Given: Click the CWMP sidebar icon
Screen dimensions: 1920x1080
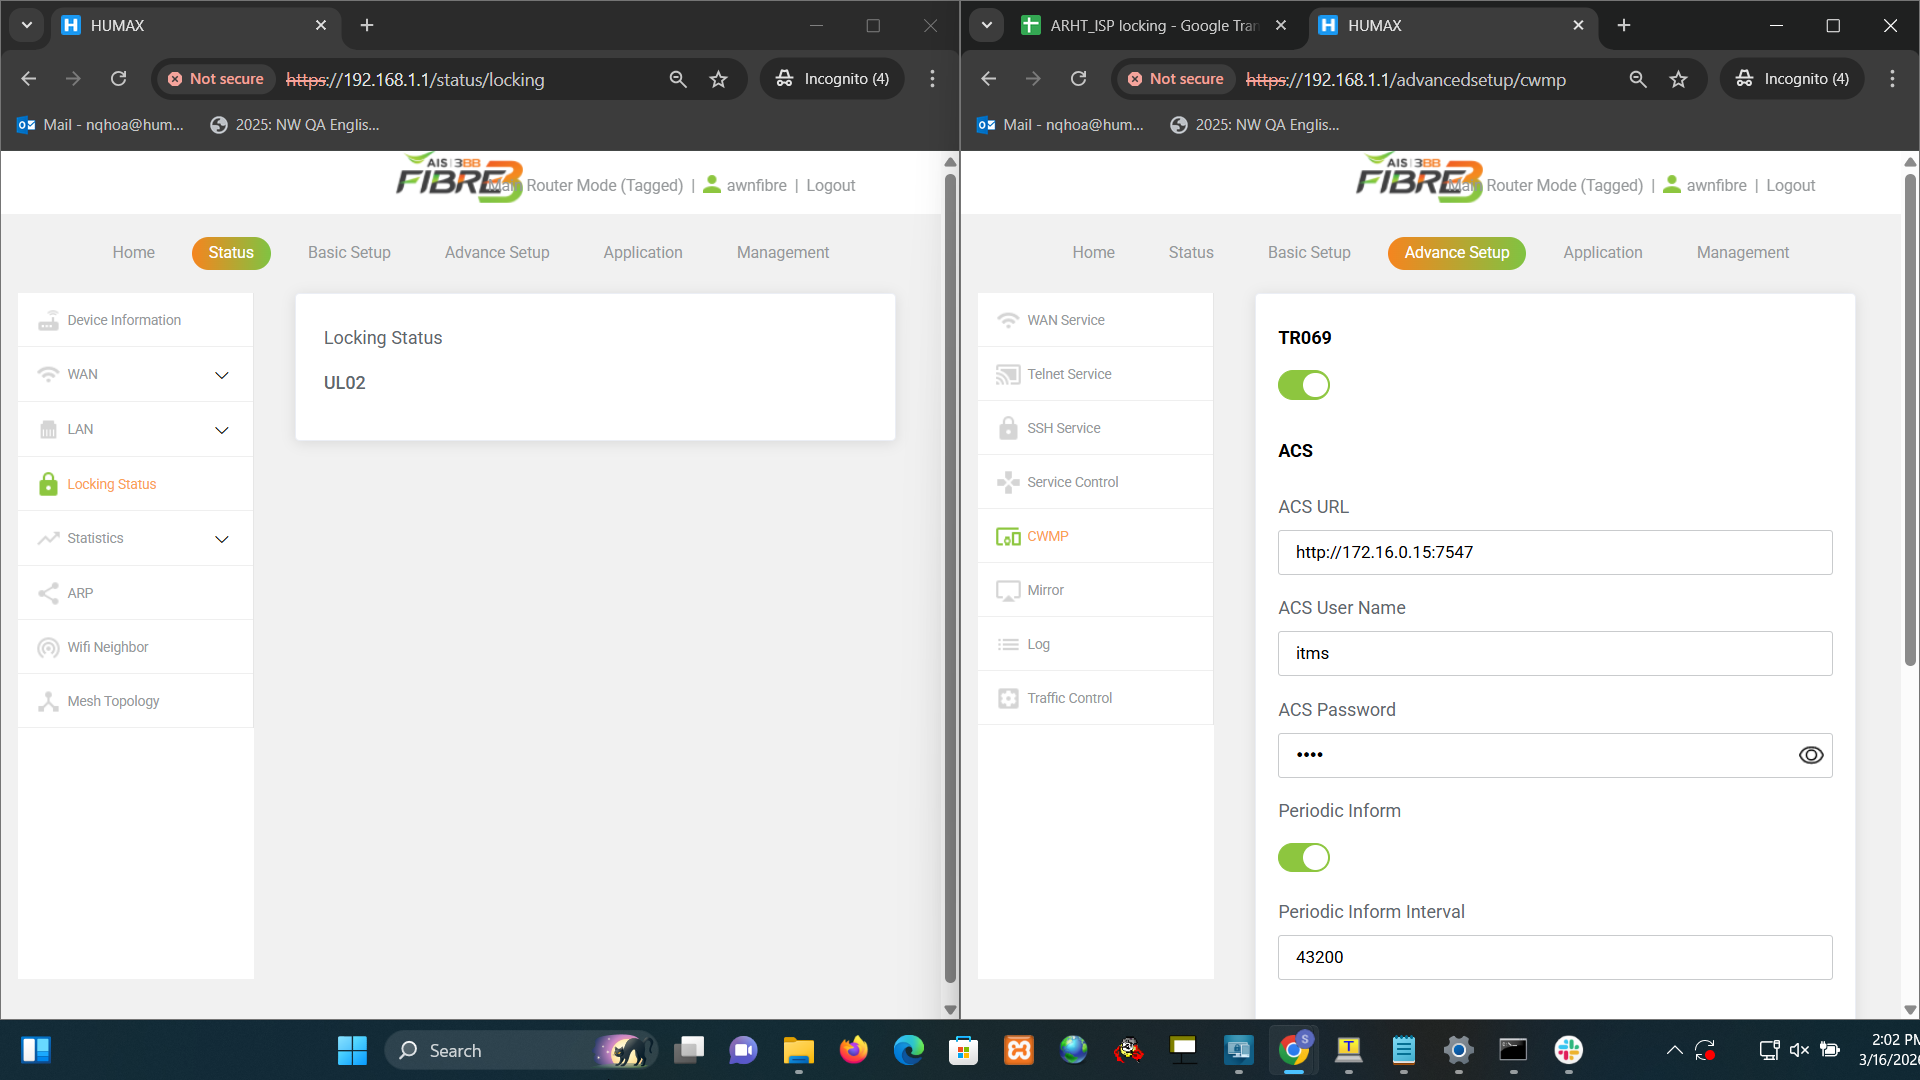Looking at the screenshot, I should [1008, 536].
